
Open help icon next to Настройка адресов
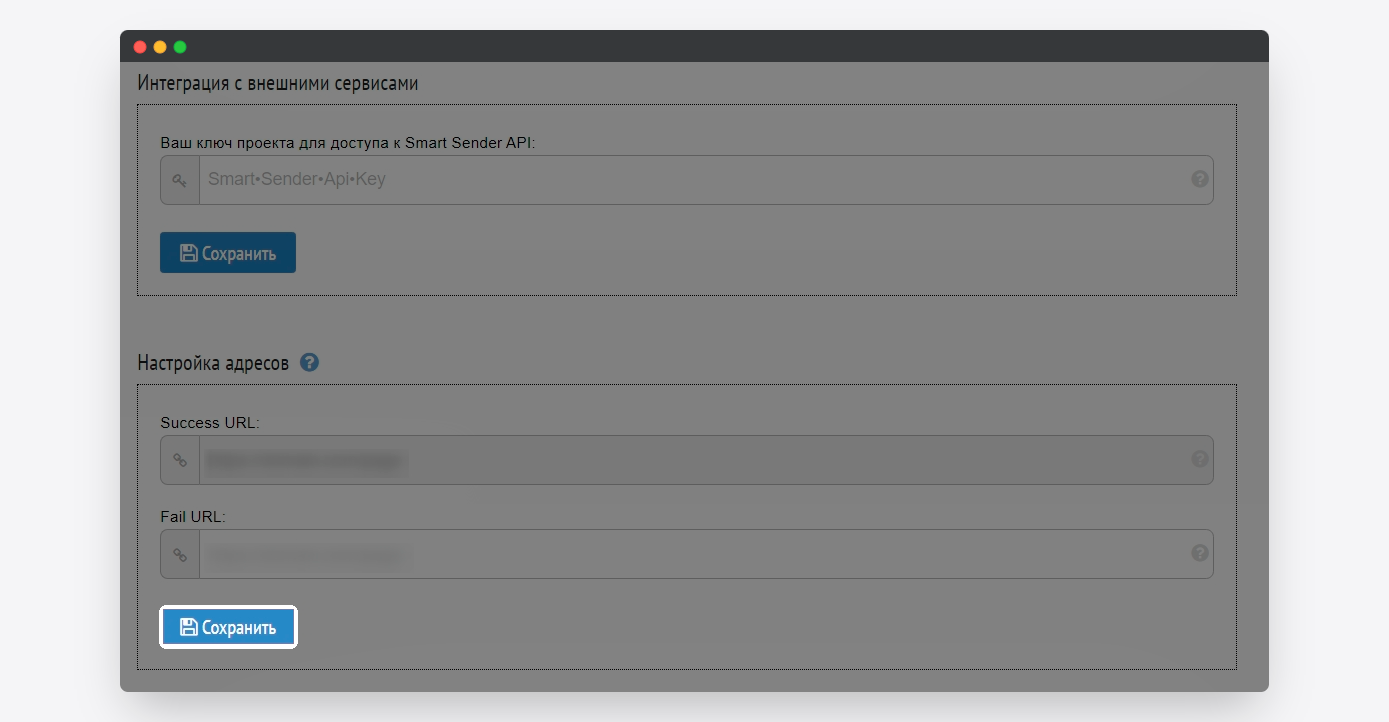pyautogui.click(x=310, y=362)
